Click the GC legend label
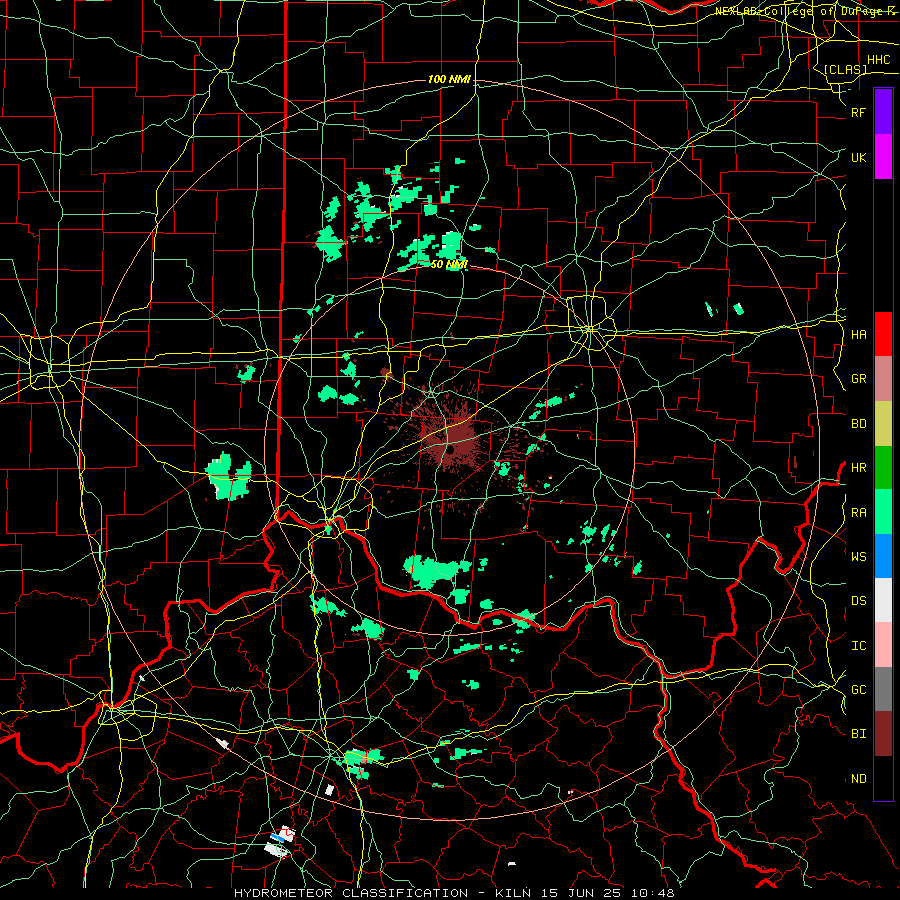Viewport: 900px width, 900px height. tap(858, 690)
